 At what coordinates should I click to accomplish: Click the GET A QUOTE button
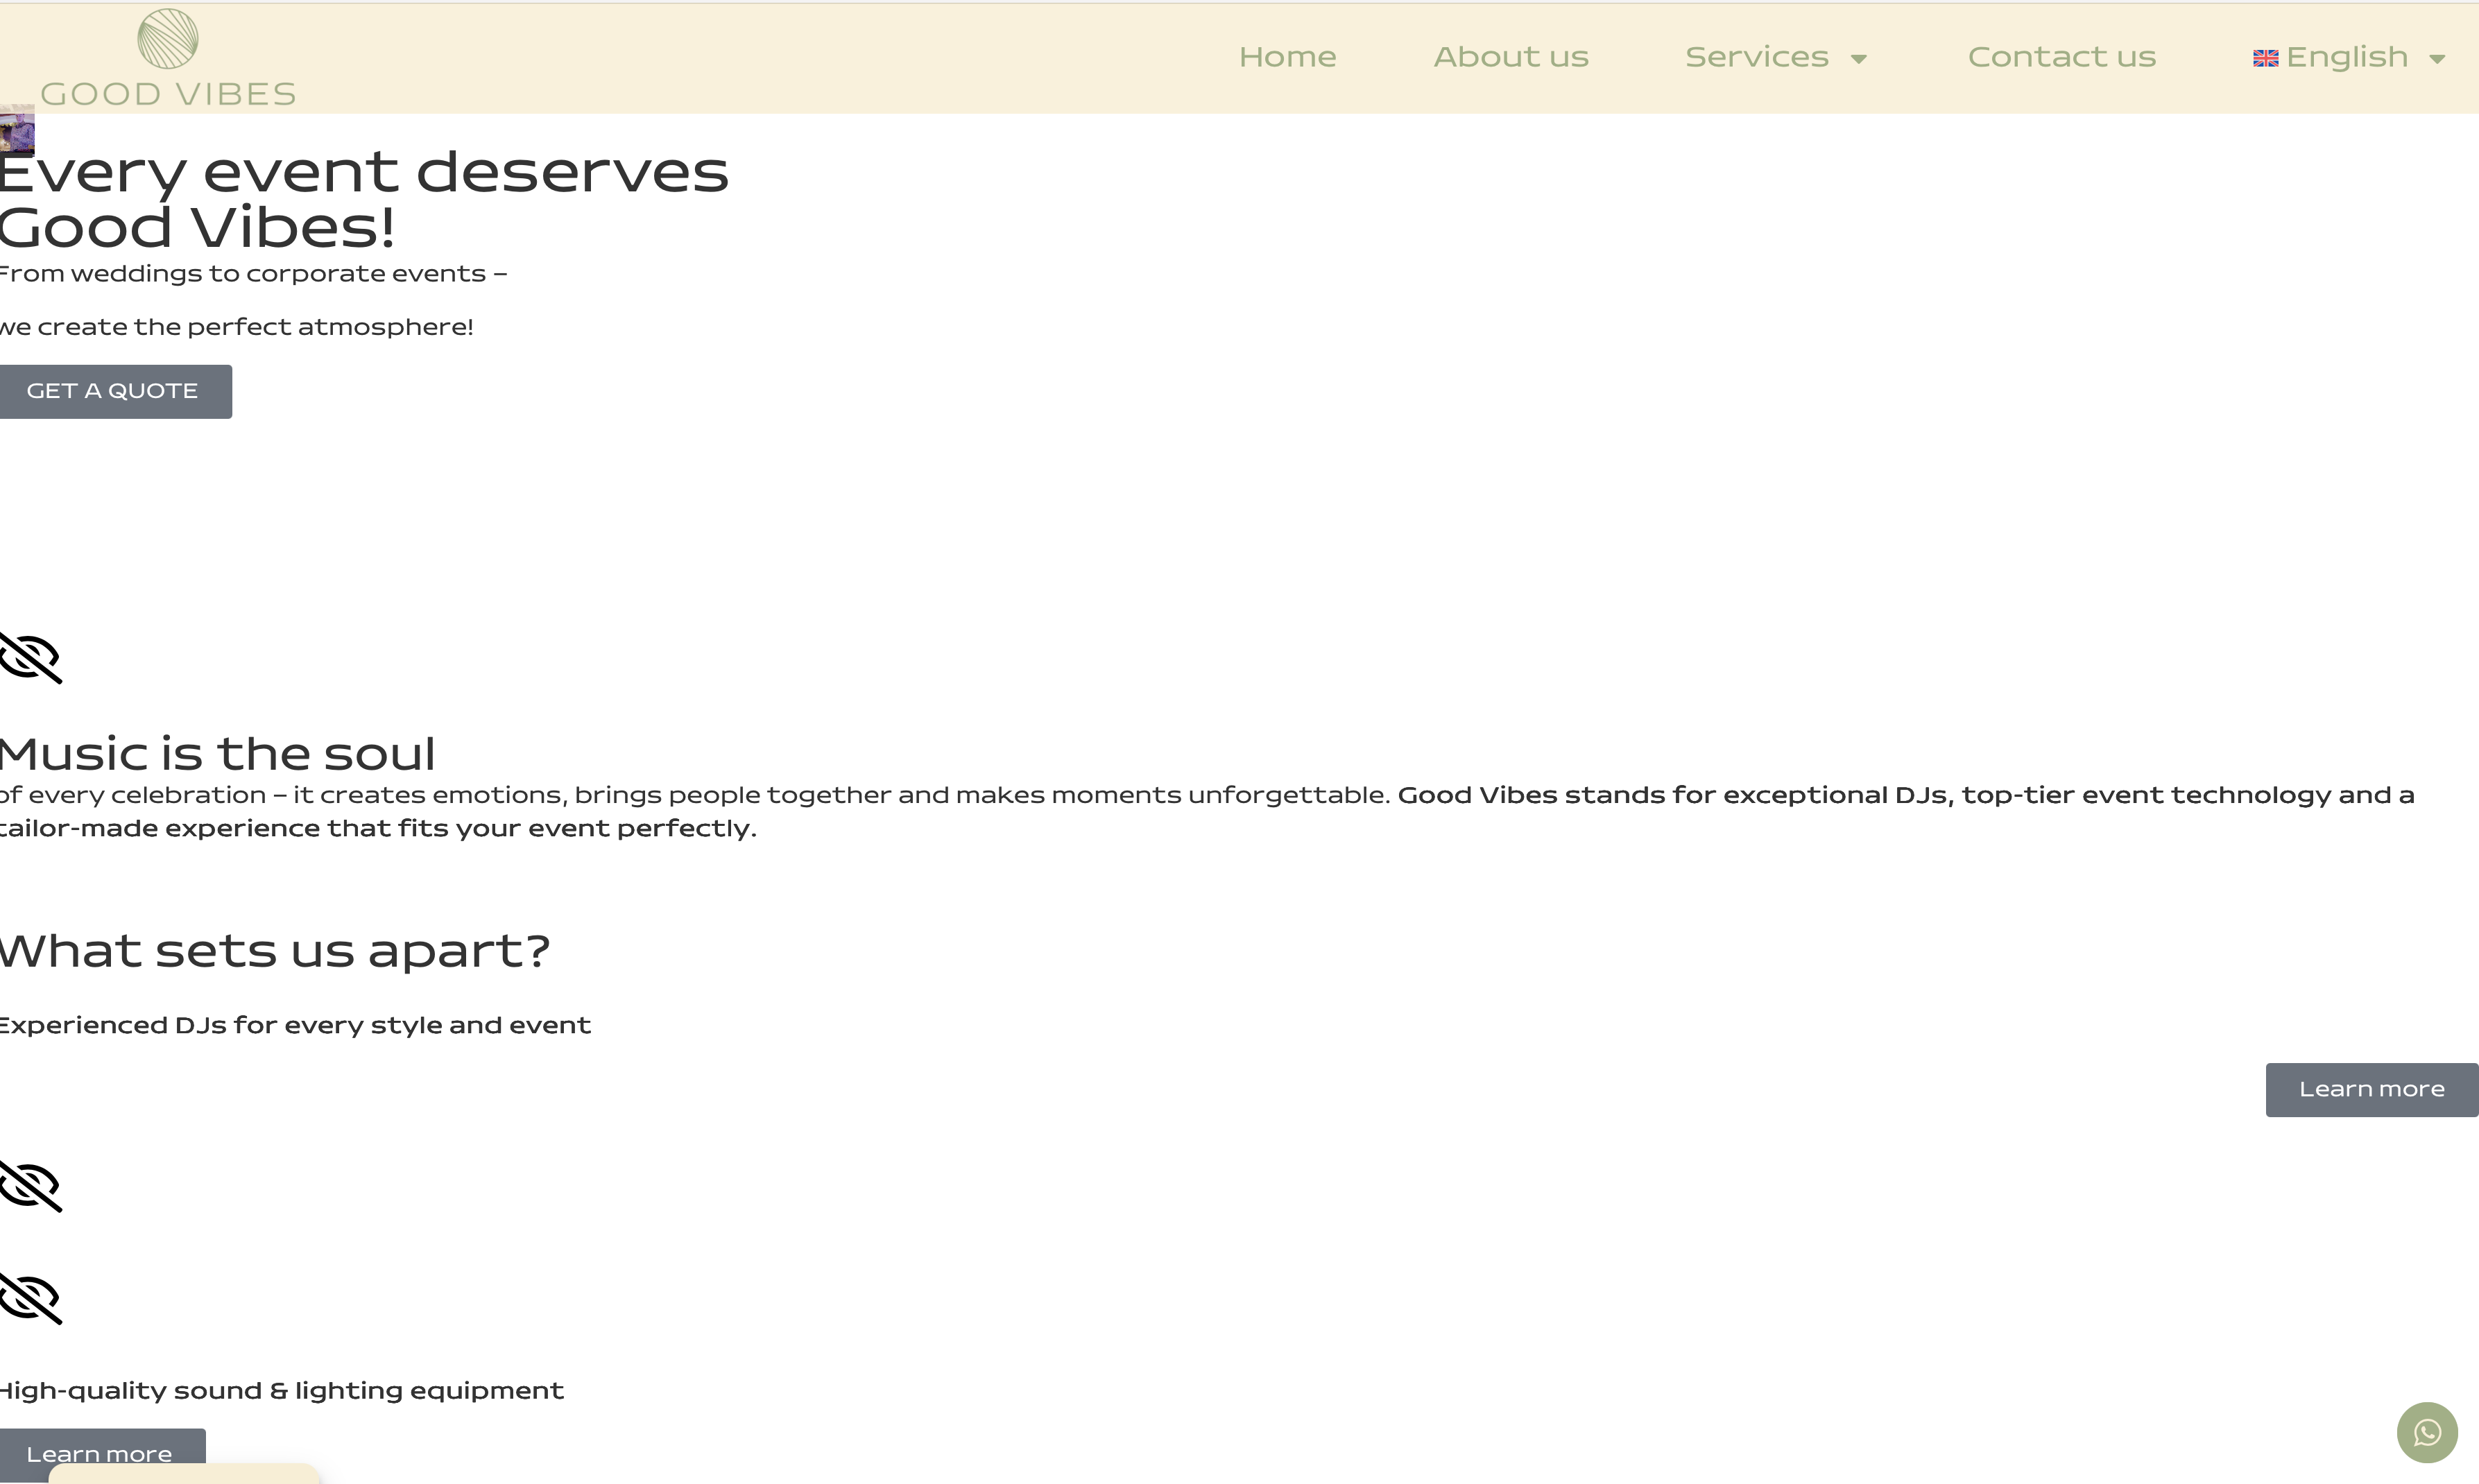(115, 391)
